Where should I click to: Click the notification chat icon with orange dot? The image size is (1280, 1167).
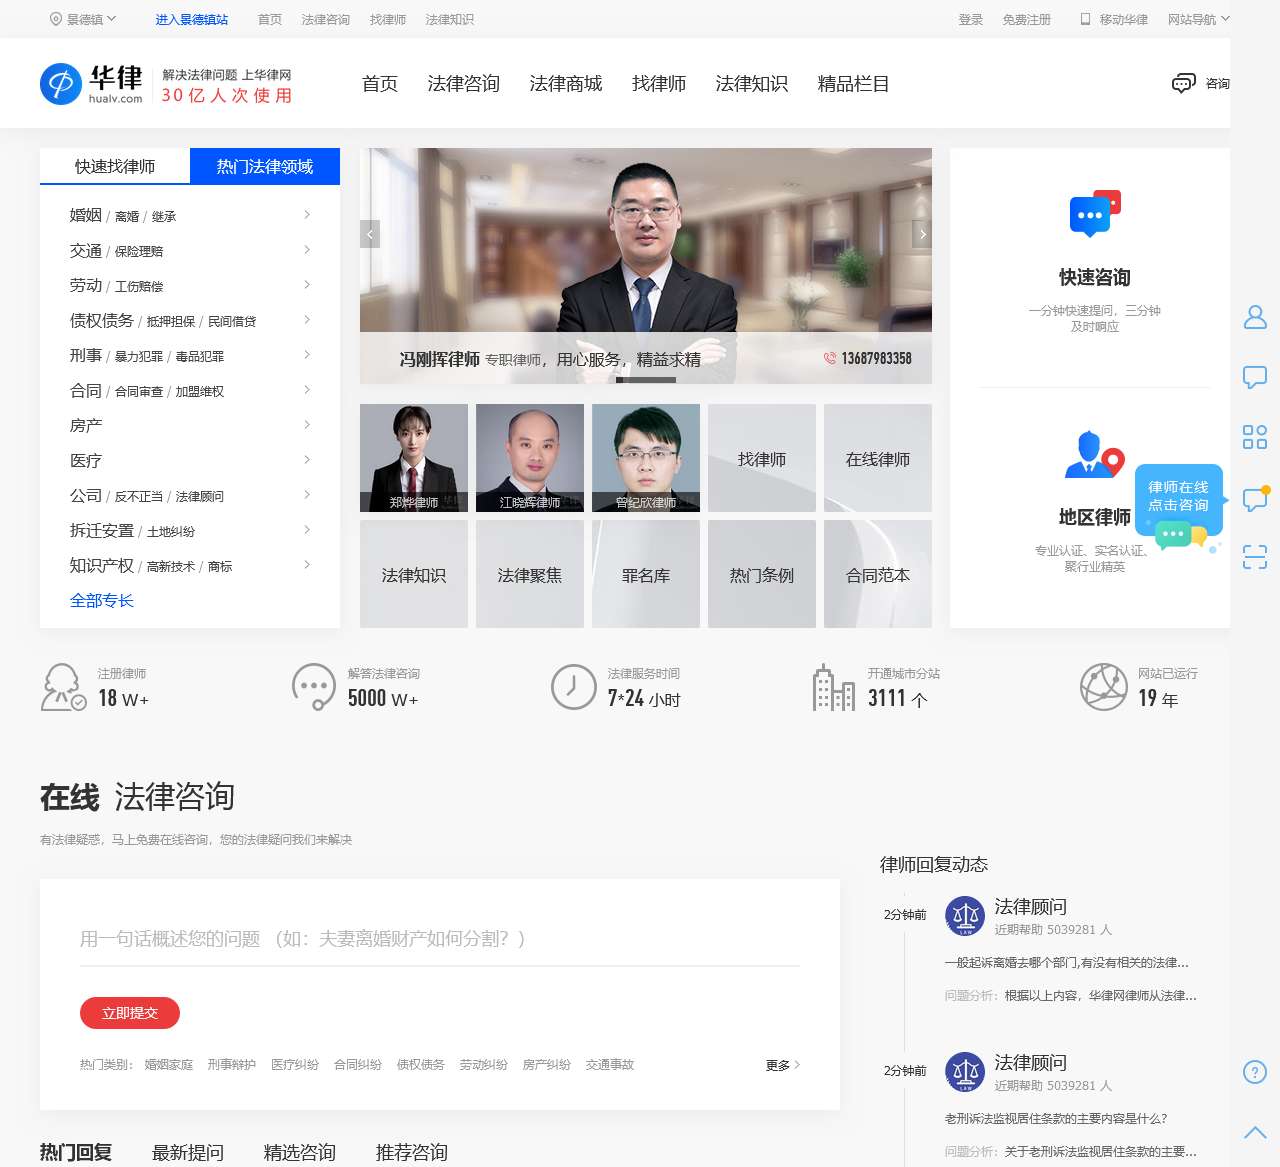pyautogui.click(x=1255, y=497)
